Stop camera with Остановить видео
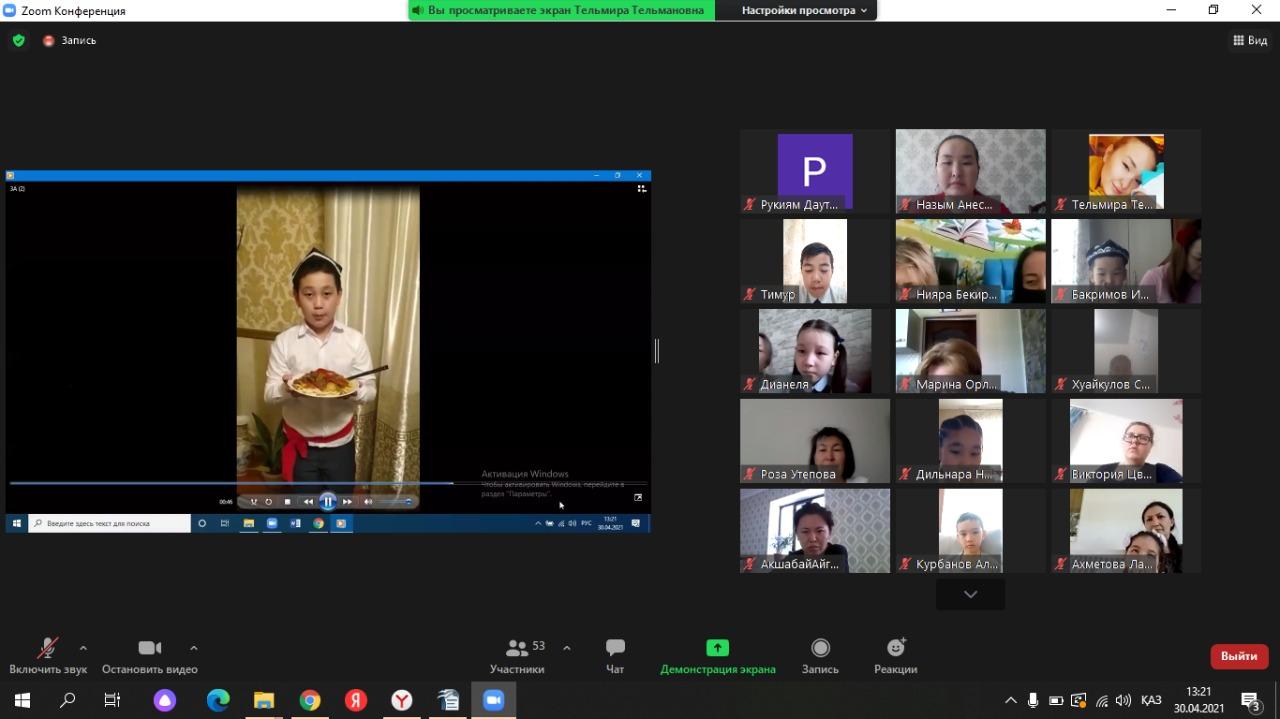Image resolution: width=1280 pixels, height=719 pixels. (149, 655)
